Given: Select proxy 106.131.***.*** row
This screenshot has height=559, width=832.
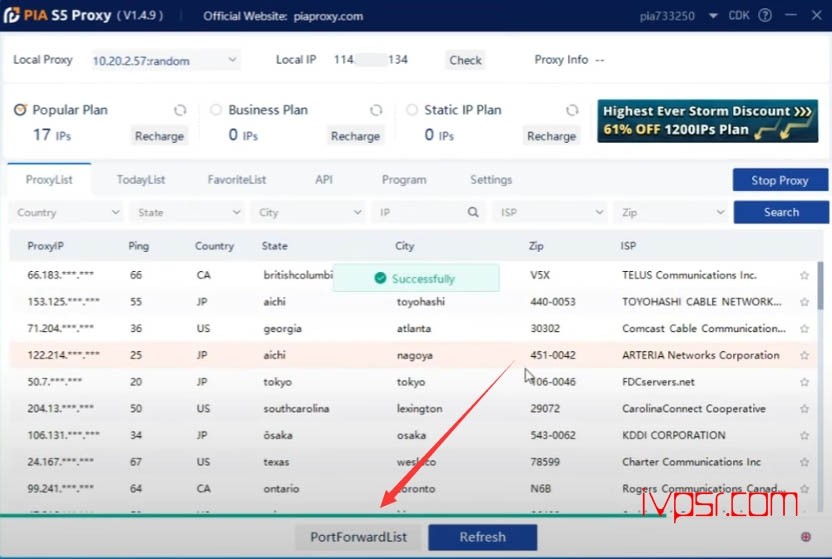Looking at the screenshot, I should click(413, 435).
